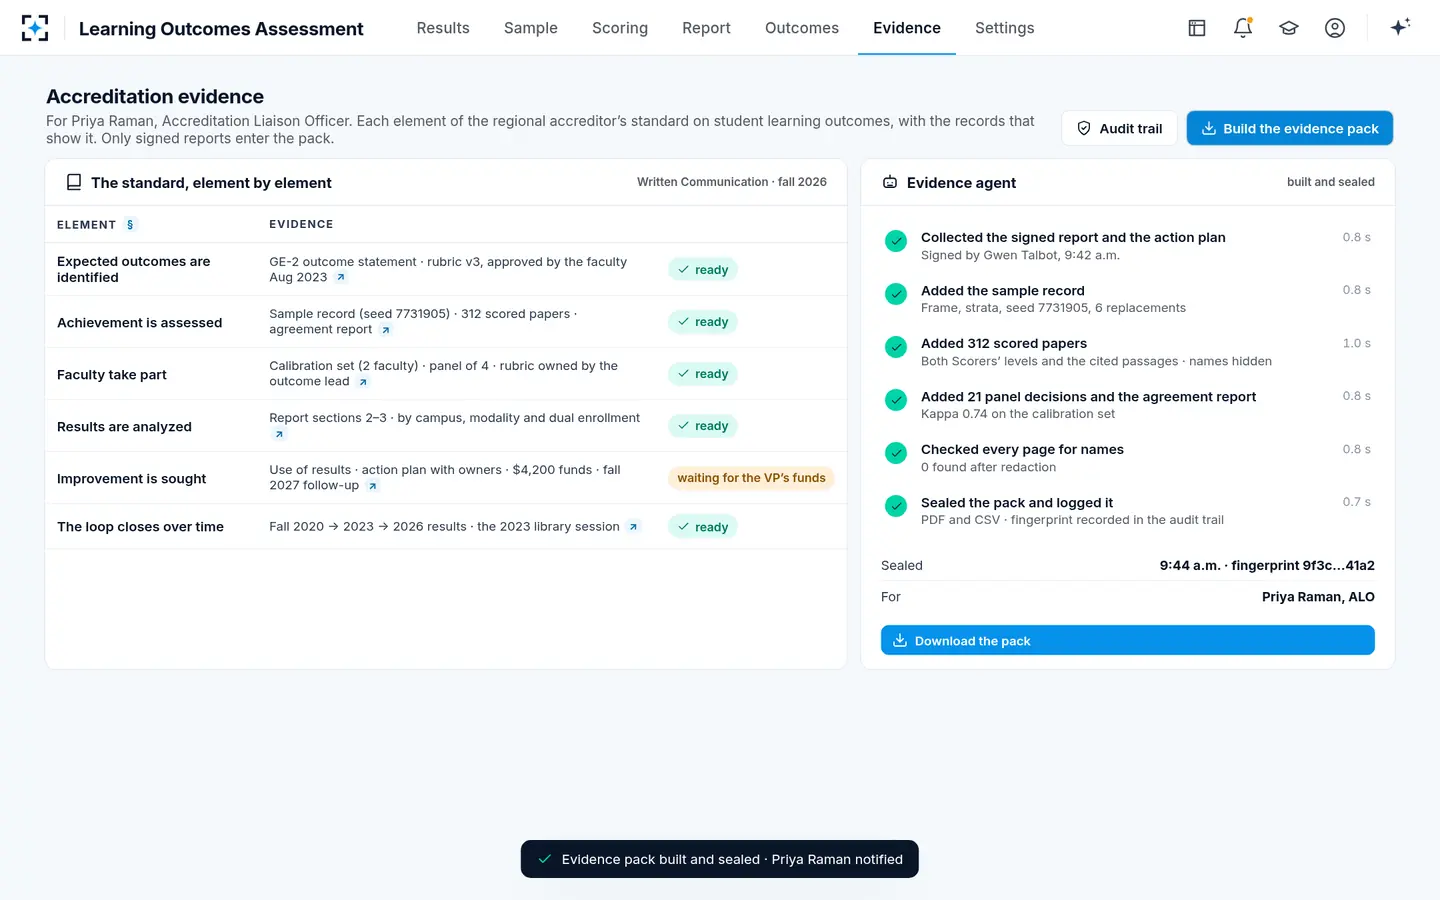Select the Evidence tab

coord(907,28)
